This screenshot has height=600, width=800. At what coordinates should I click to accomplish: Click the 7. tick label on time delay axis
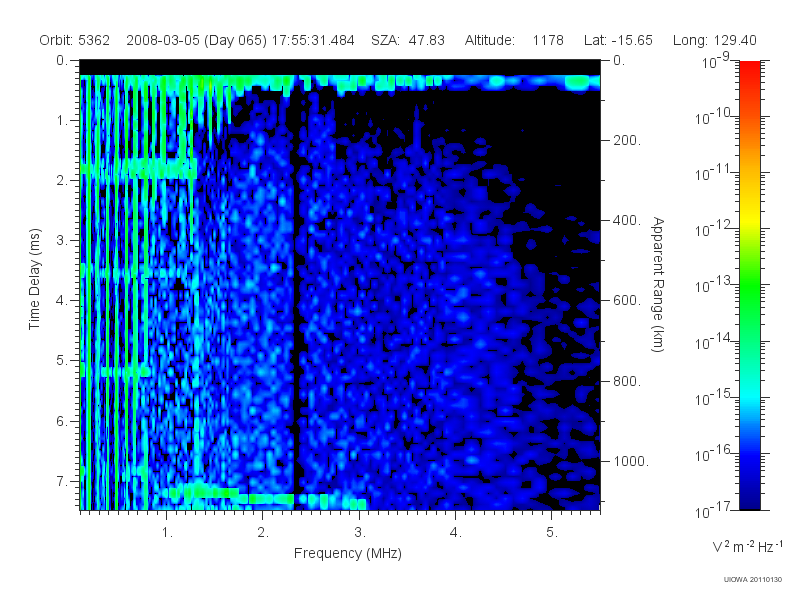pyautogui.click(x=62, y=481)
